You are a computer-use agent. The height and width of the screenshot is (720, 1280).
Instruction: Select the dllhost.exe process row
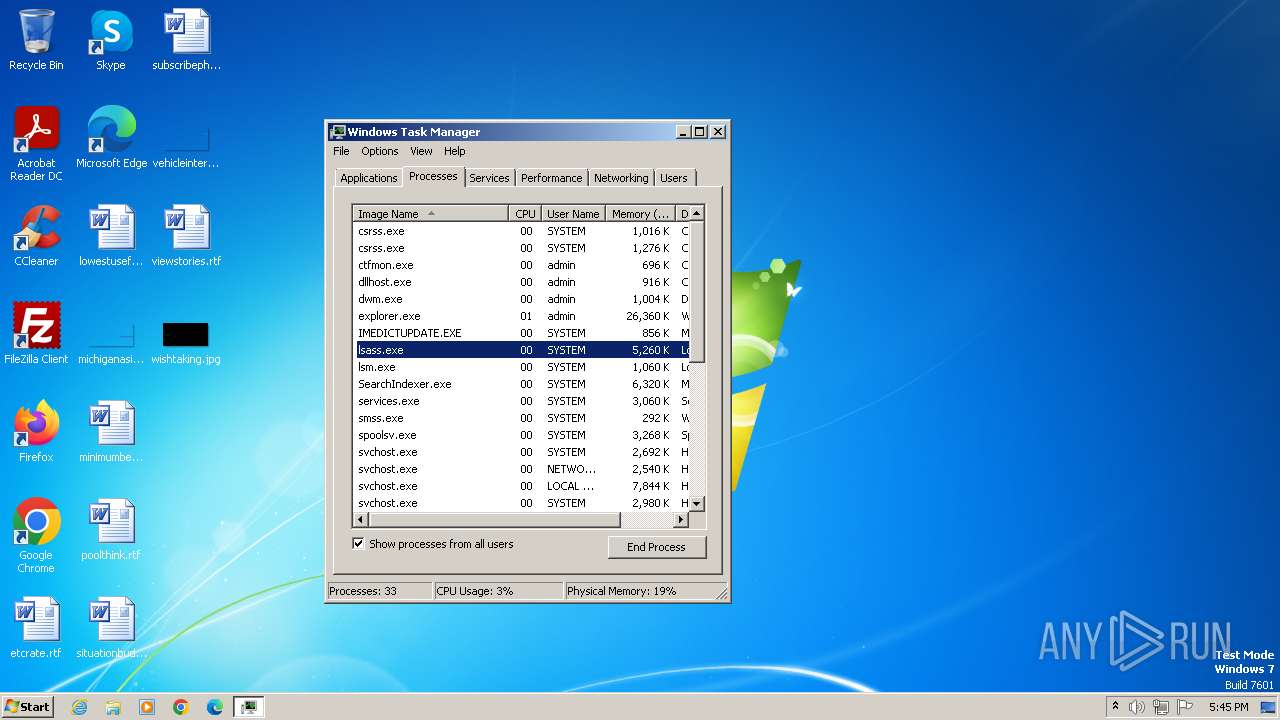point(521,282)
